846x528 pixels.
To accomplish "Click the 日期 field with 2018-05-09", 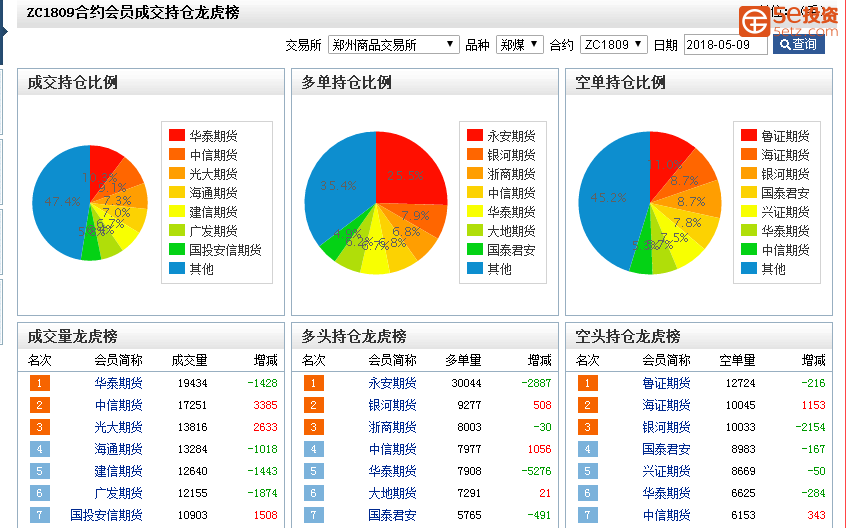I will [x=725, y=45].
